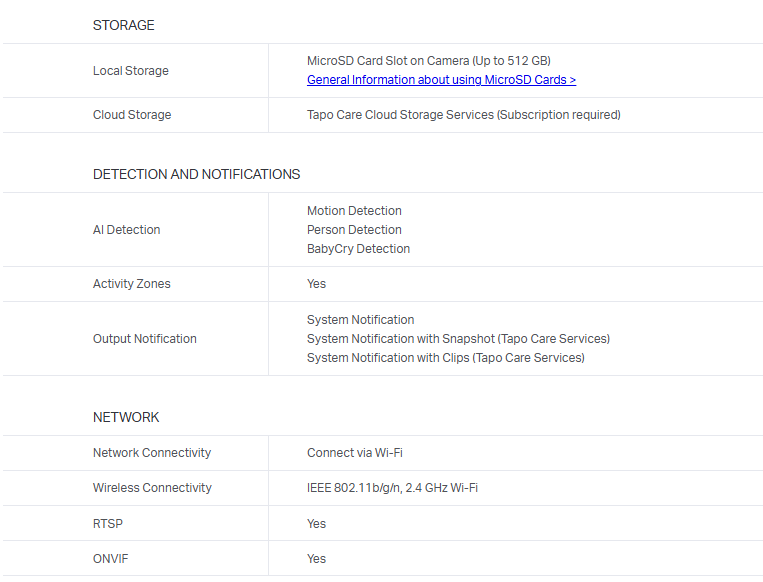763x582 pixels.
Task: Click the DETECTION AND NOTIFICATIONS heading
Action: point(196,174)
